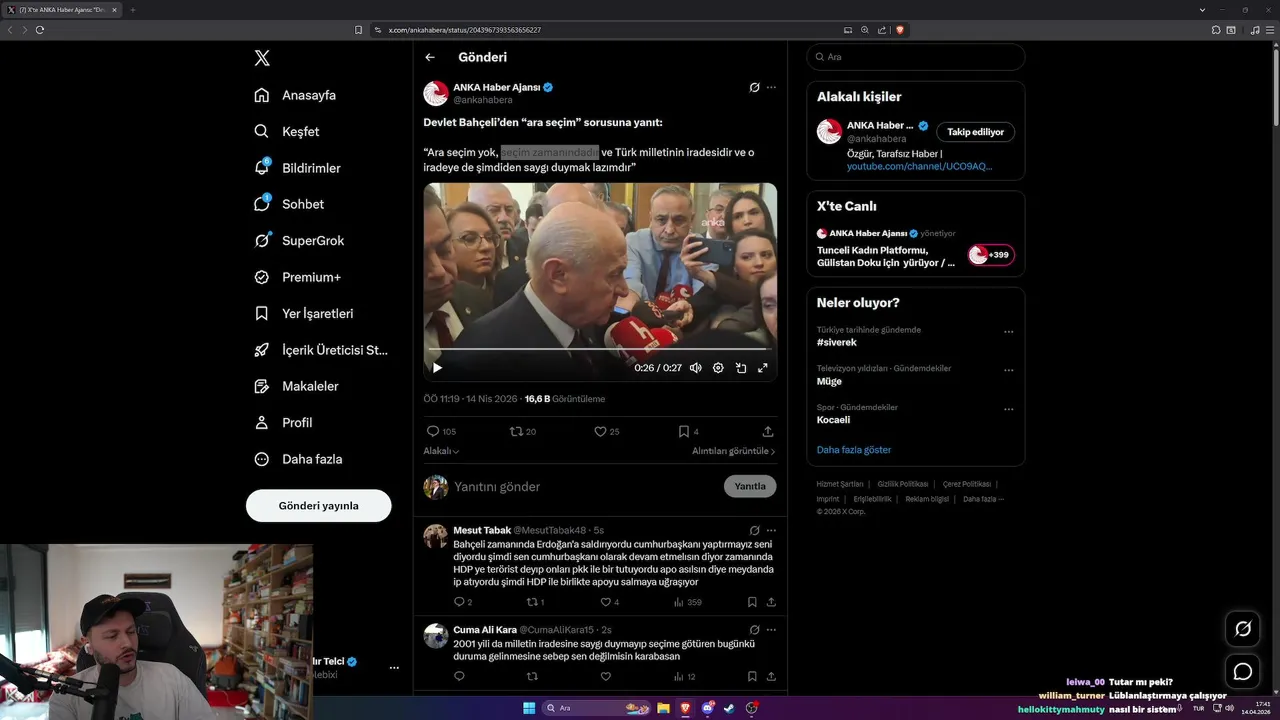Open Premium+ in the sidebar
This screenshot has width=1280, height=720.
[x=297, y=277]
